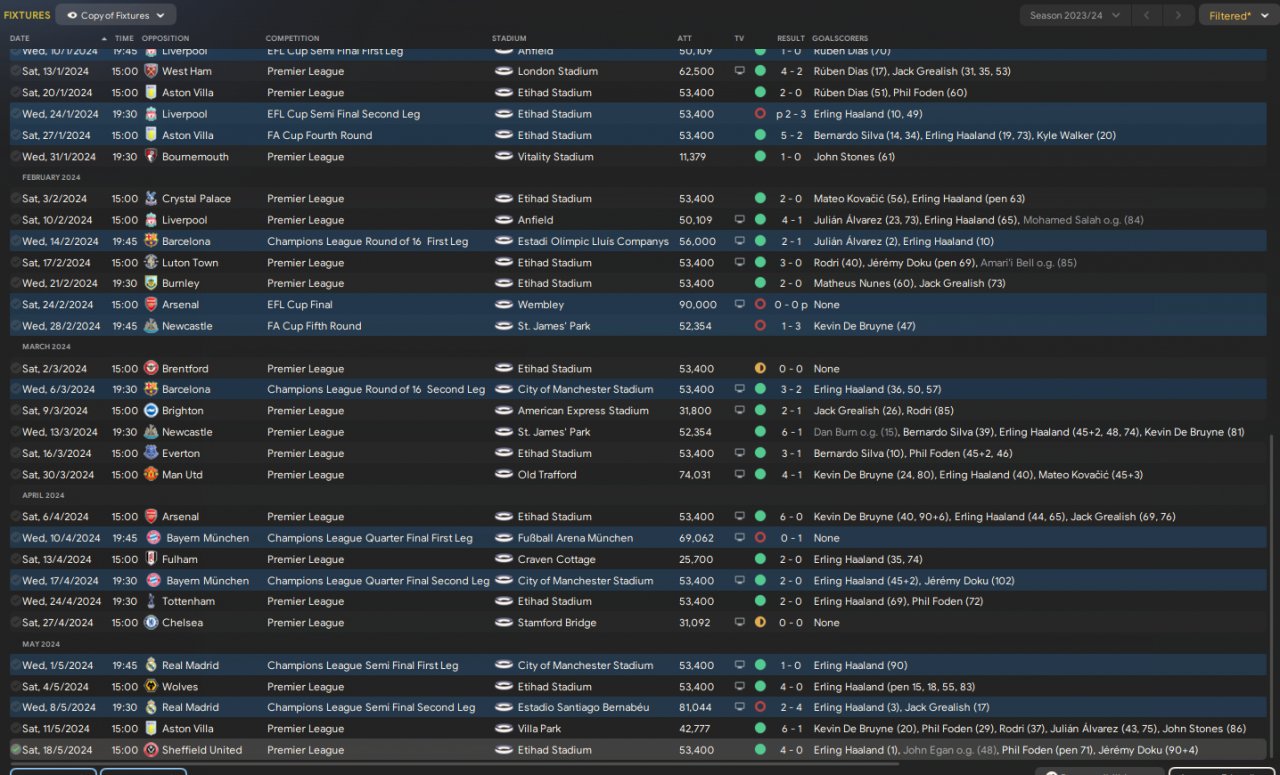
Task: Click the 81,044 attendance figure
Action: [x=696, y=707]
